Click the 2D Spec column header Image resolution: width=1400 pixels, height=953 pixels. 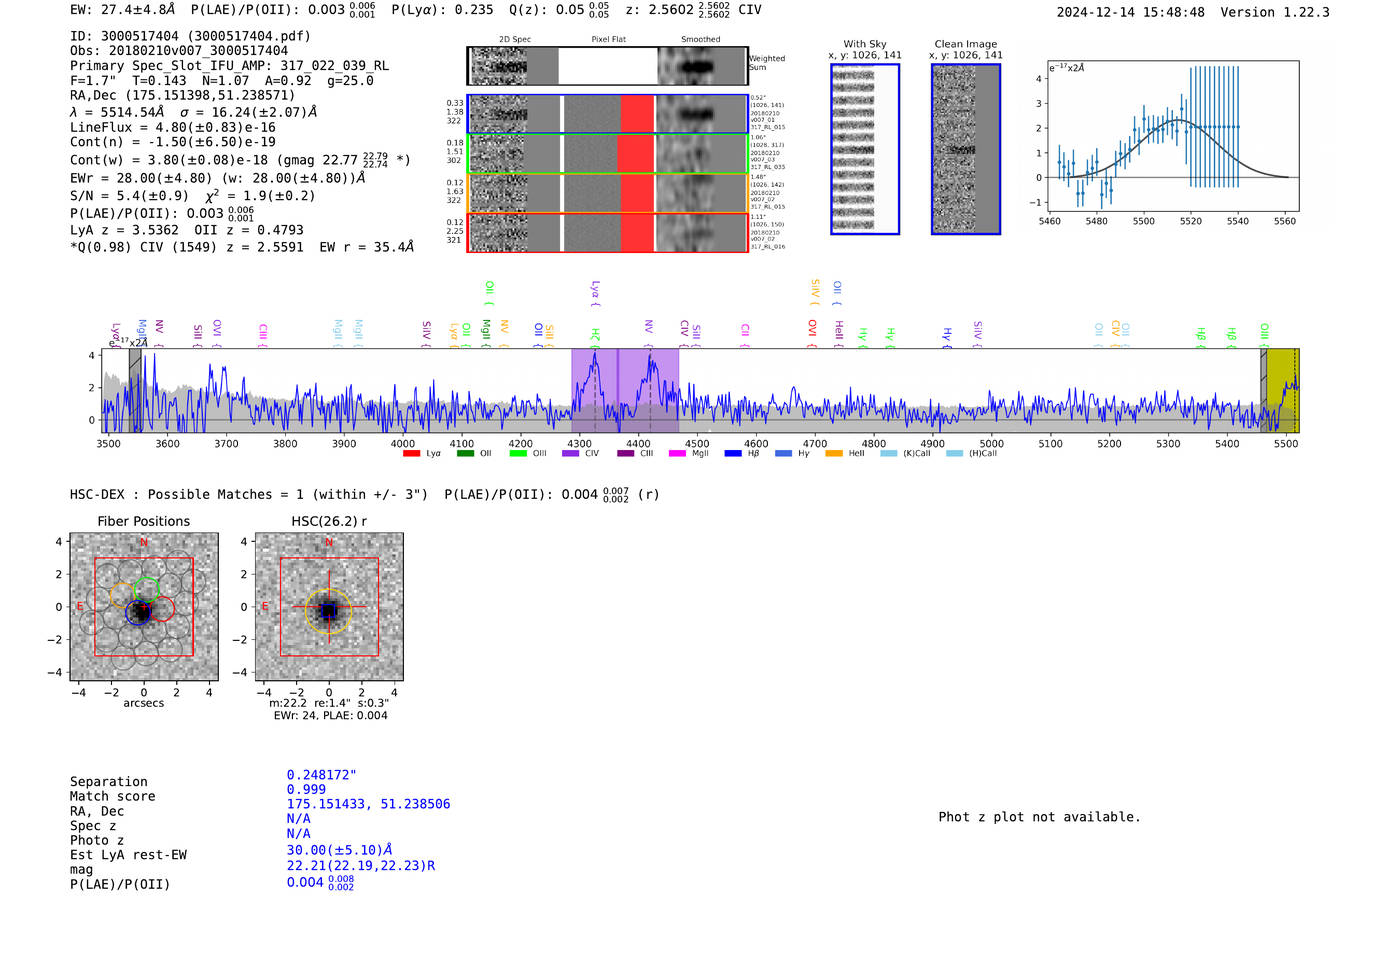[514, 40]
